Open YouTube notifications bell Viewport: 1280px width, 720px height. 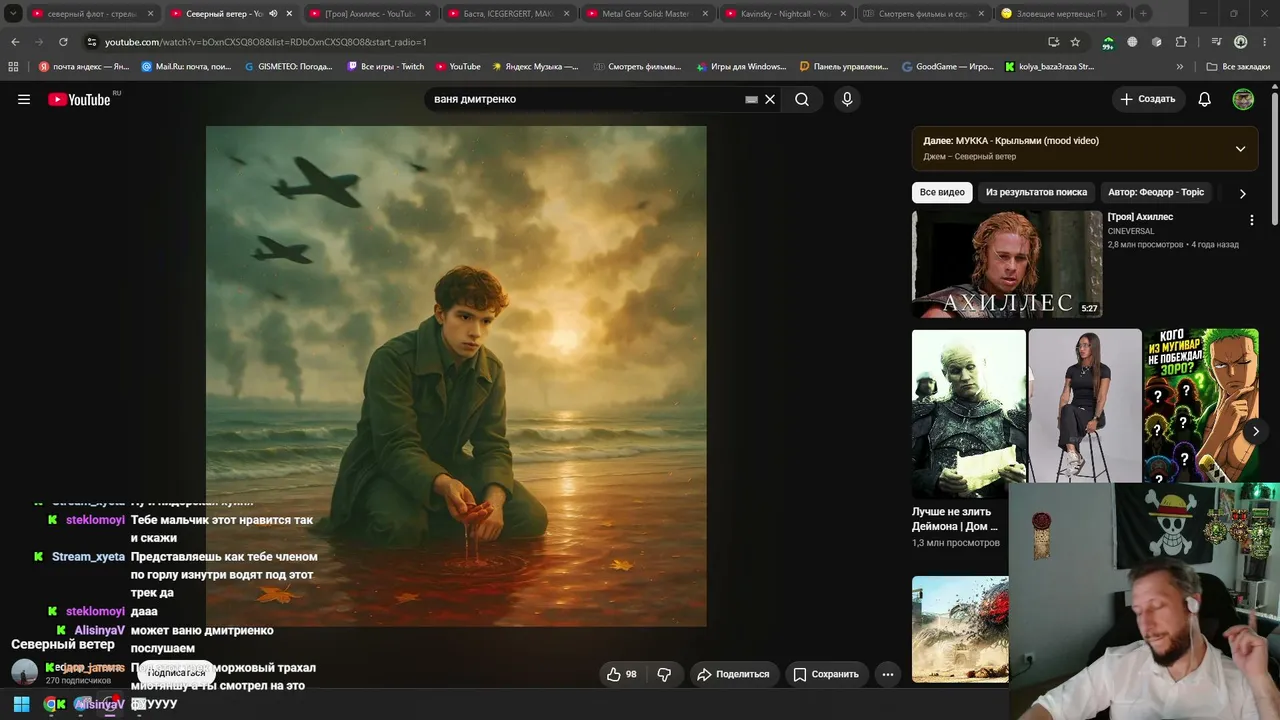(x=1205, y=99)
